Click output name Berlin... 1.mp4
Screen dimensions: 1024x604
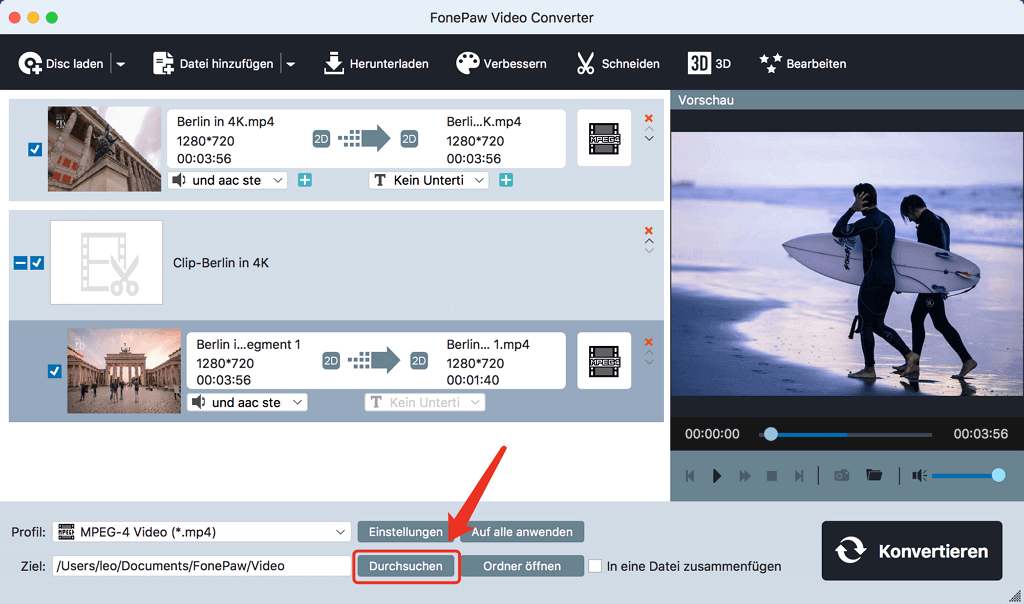(x=488, y=344)
